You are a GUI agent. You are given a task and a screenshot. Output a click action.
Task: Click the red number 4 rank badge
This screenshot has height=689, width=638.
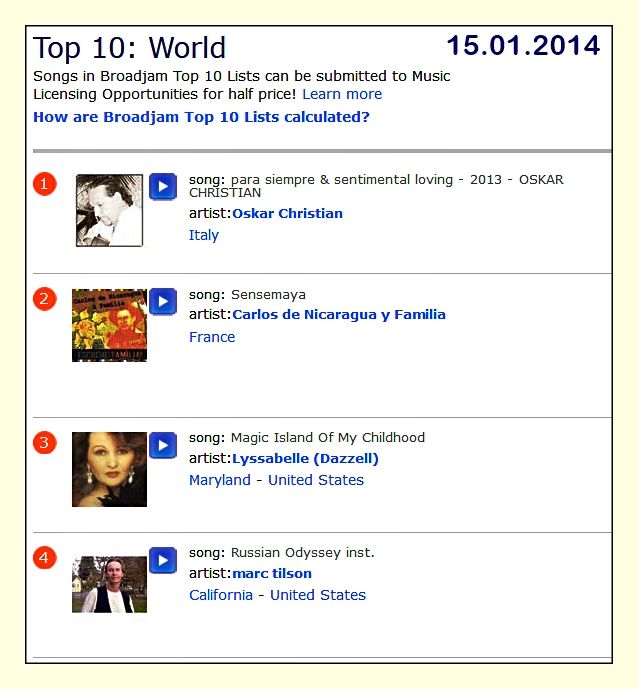pyautogui.click(x=45, y=558)
